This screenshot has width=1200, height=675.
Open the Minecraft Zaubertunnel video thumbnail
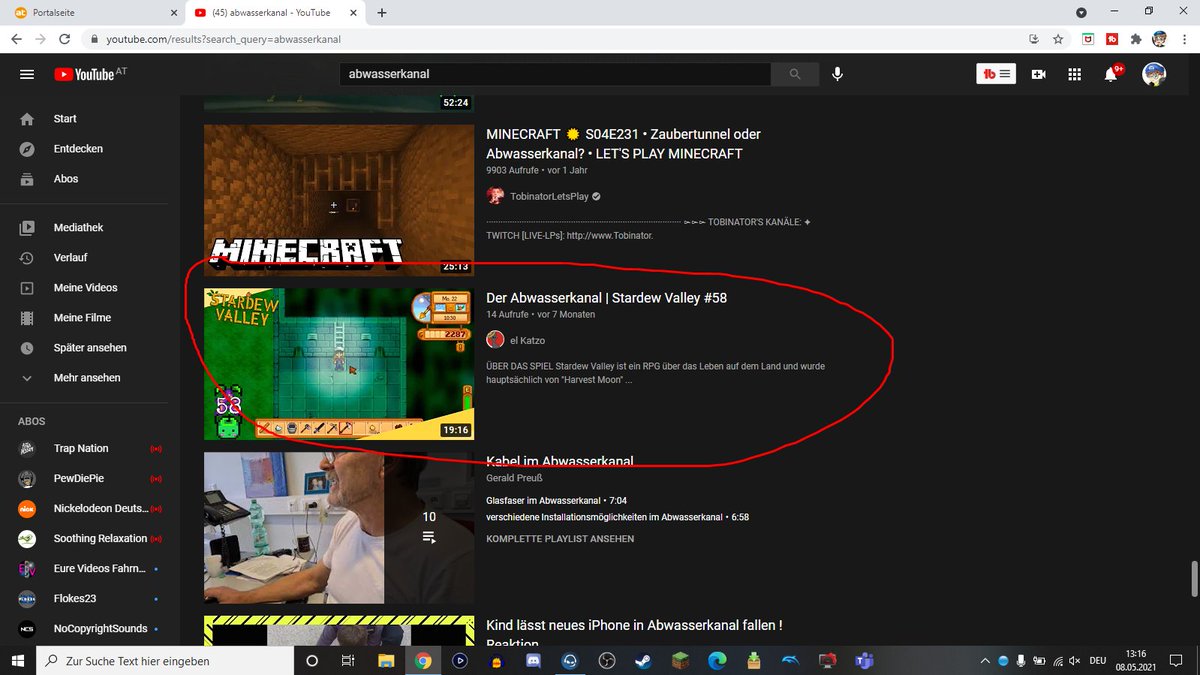tap(339, 200)
